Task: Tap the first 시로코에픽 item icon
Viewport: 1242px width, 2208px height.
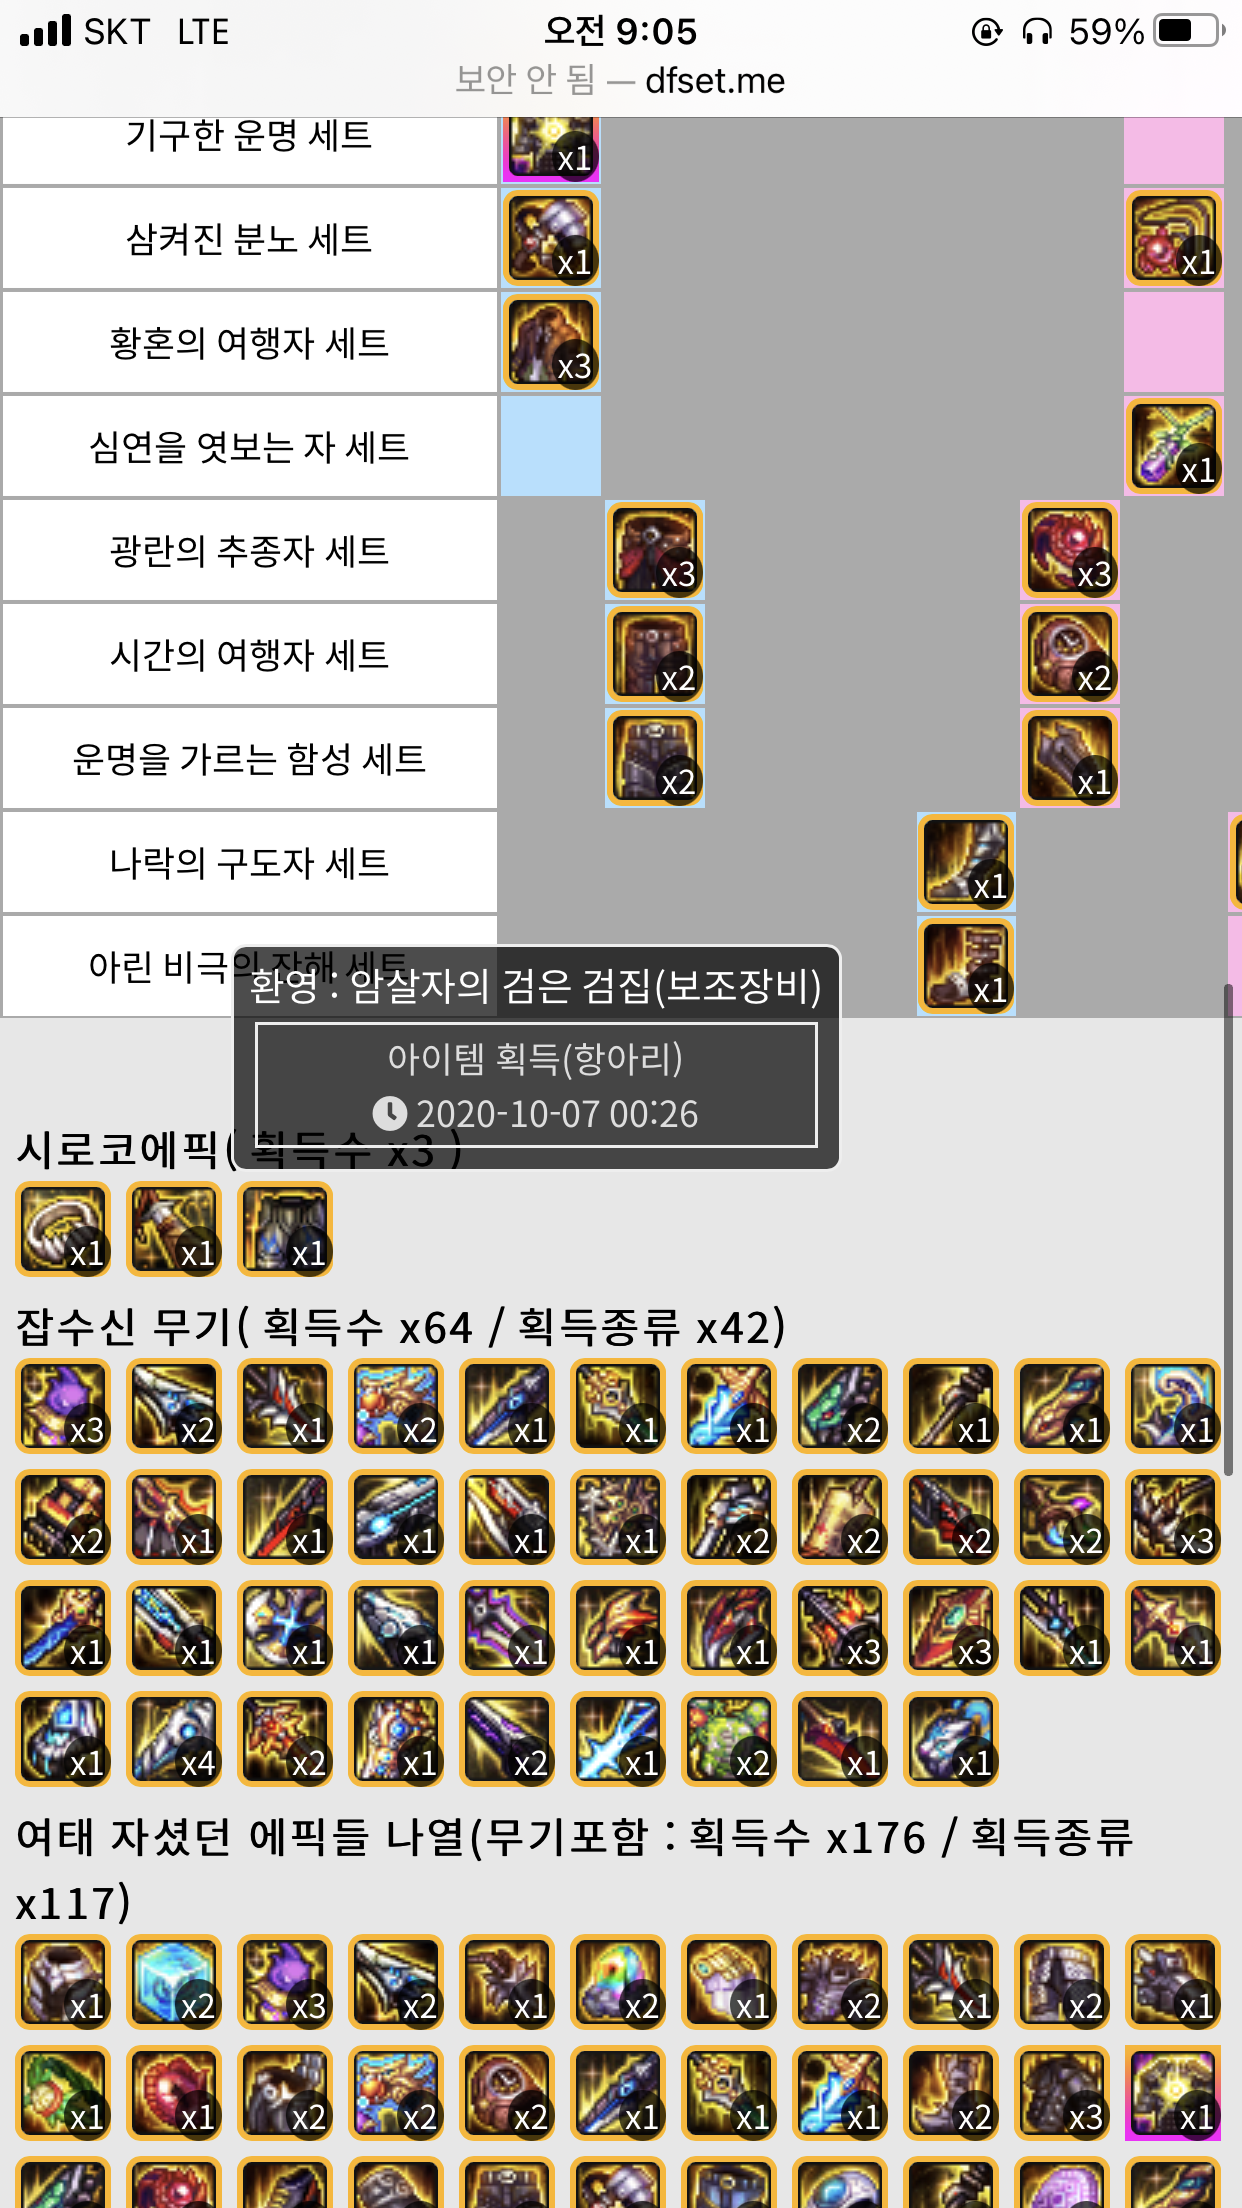Action: (63, 1229)
